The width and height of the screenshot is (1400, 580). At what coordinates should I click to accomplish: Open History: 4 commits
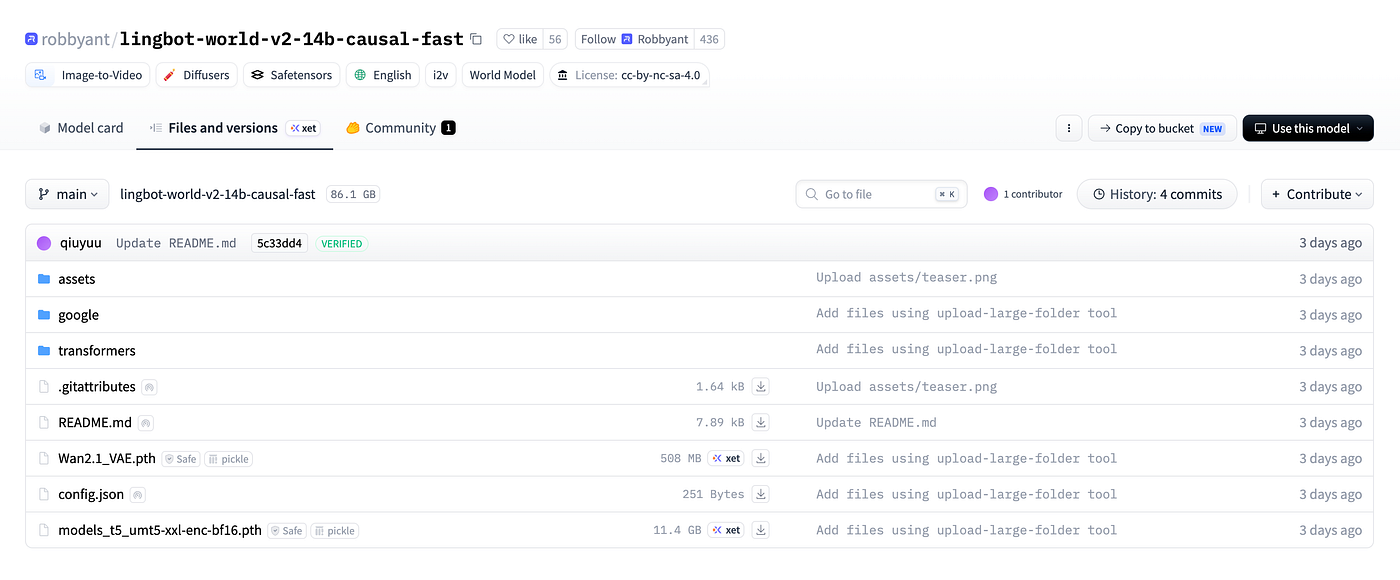(x=1157, y=194)
